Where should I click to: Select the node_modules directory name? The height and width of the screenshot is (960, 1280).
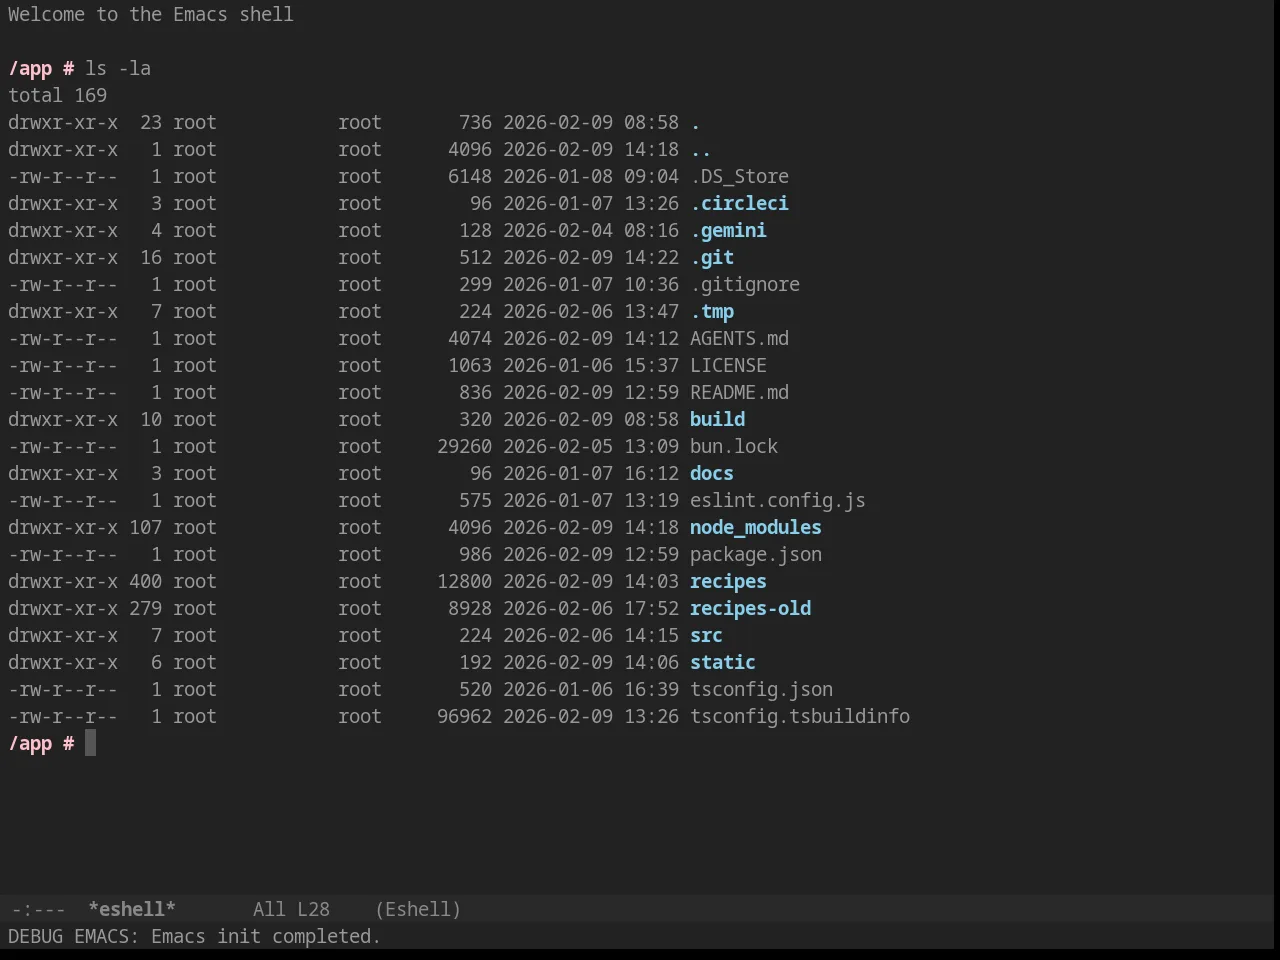pos(756,527)
